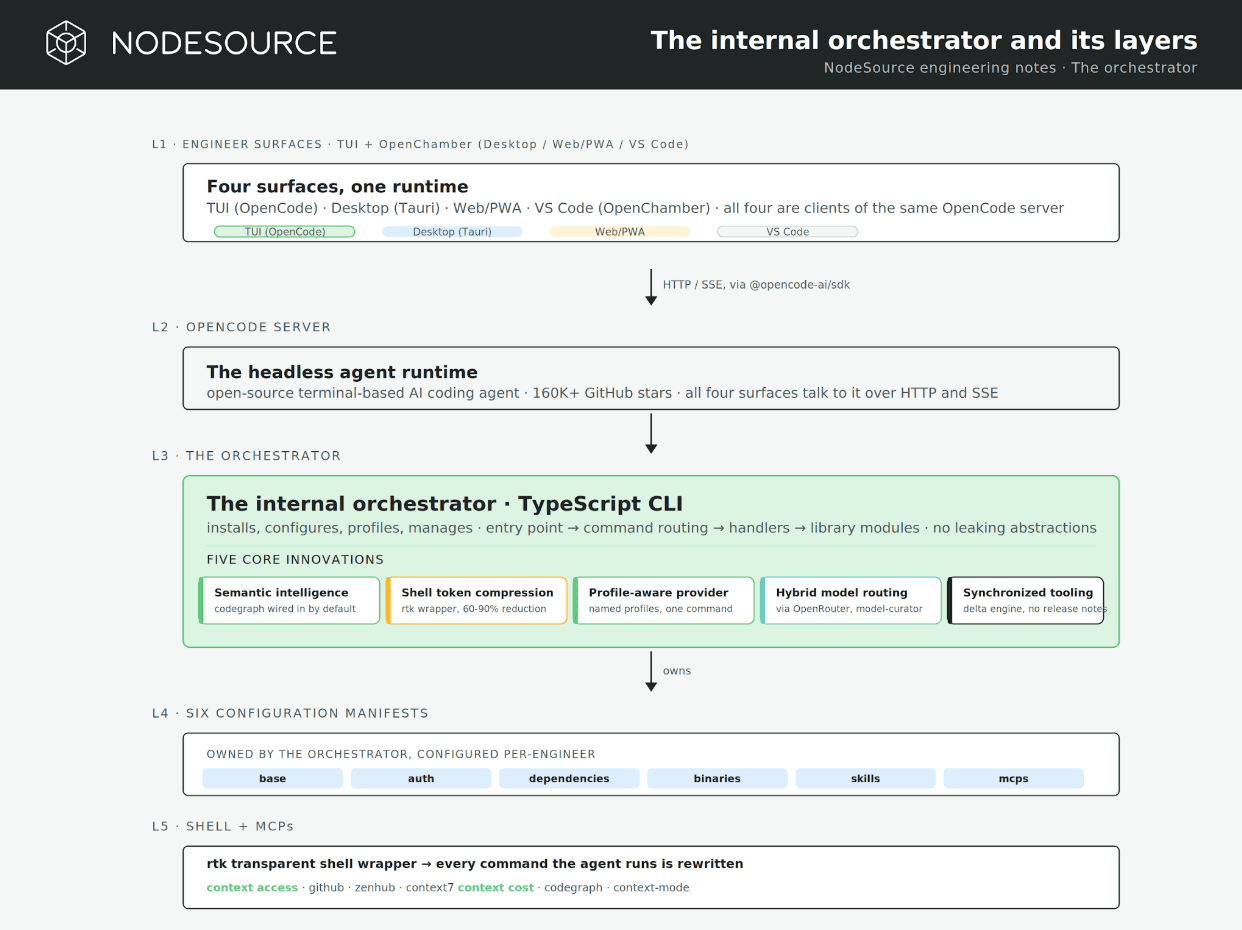This screenshot has height=930, width=1242.
Task: Select the Desktop (Tauri) pill
Action: click(452, 232)
